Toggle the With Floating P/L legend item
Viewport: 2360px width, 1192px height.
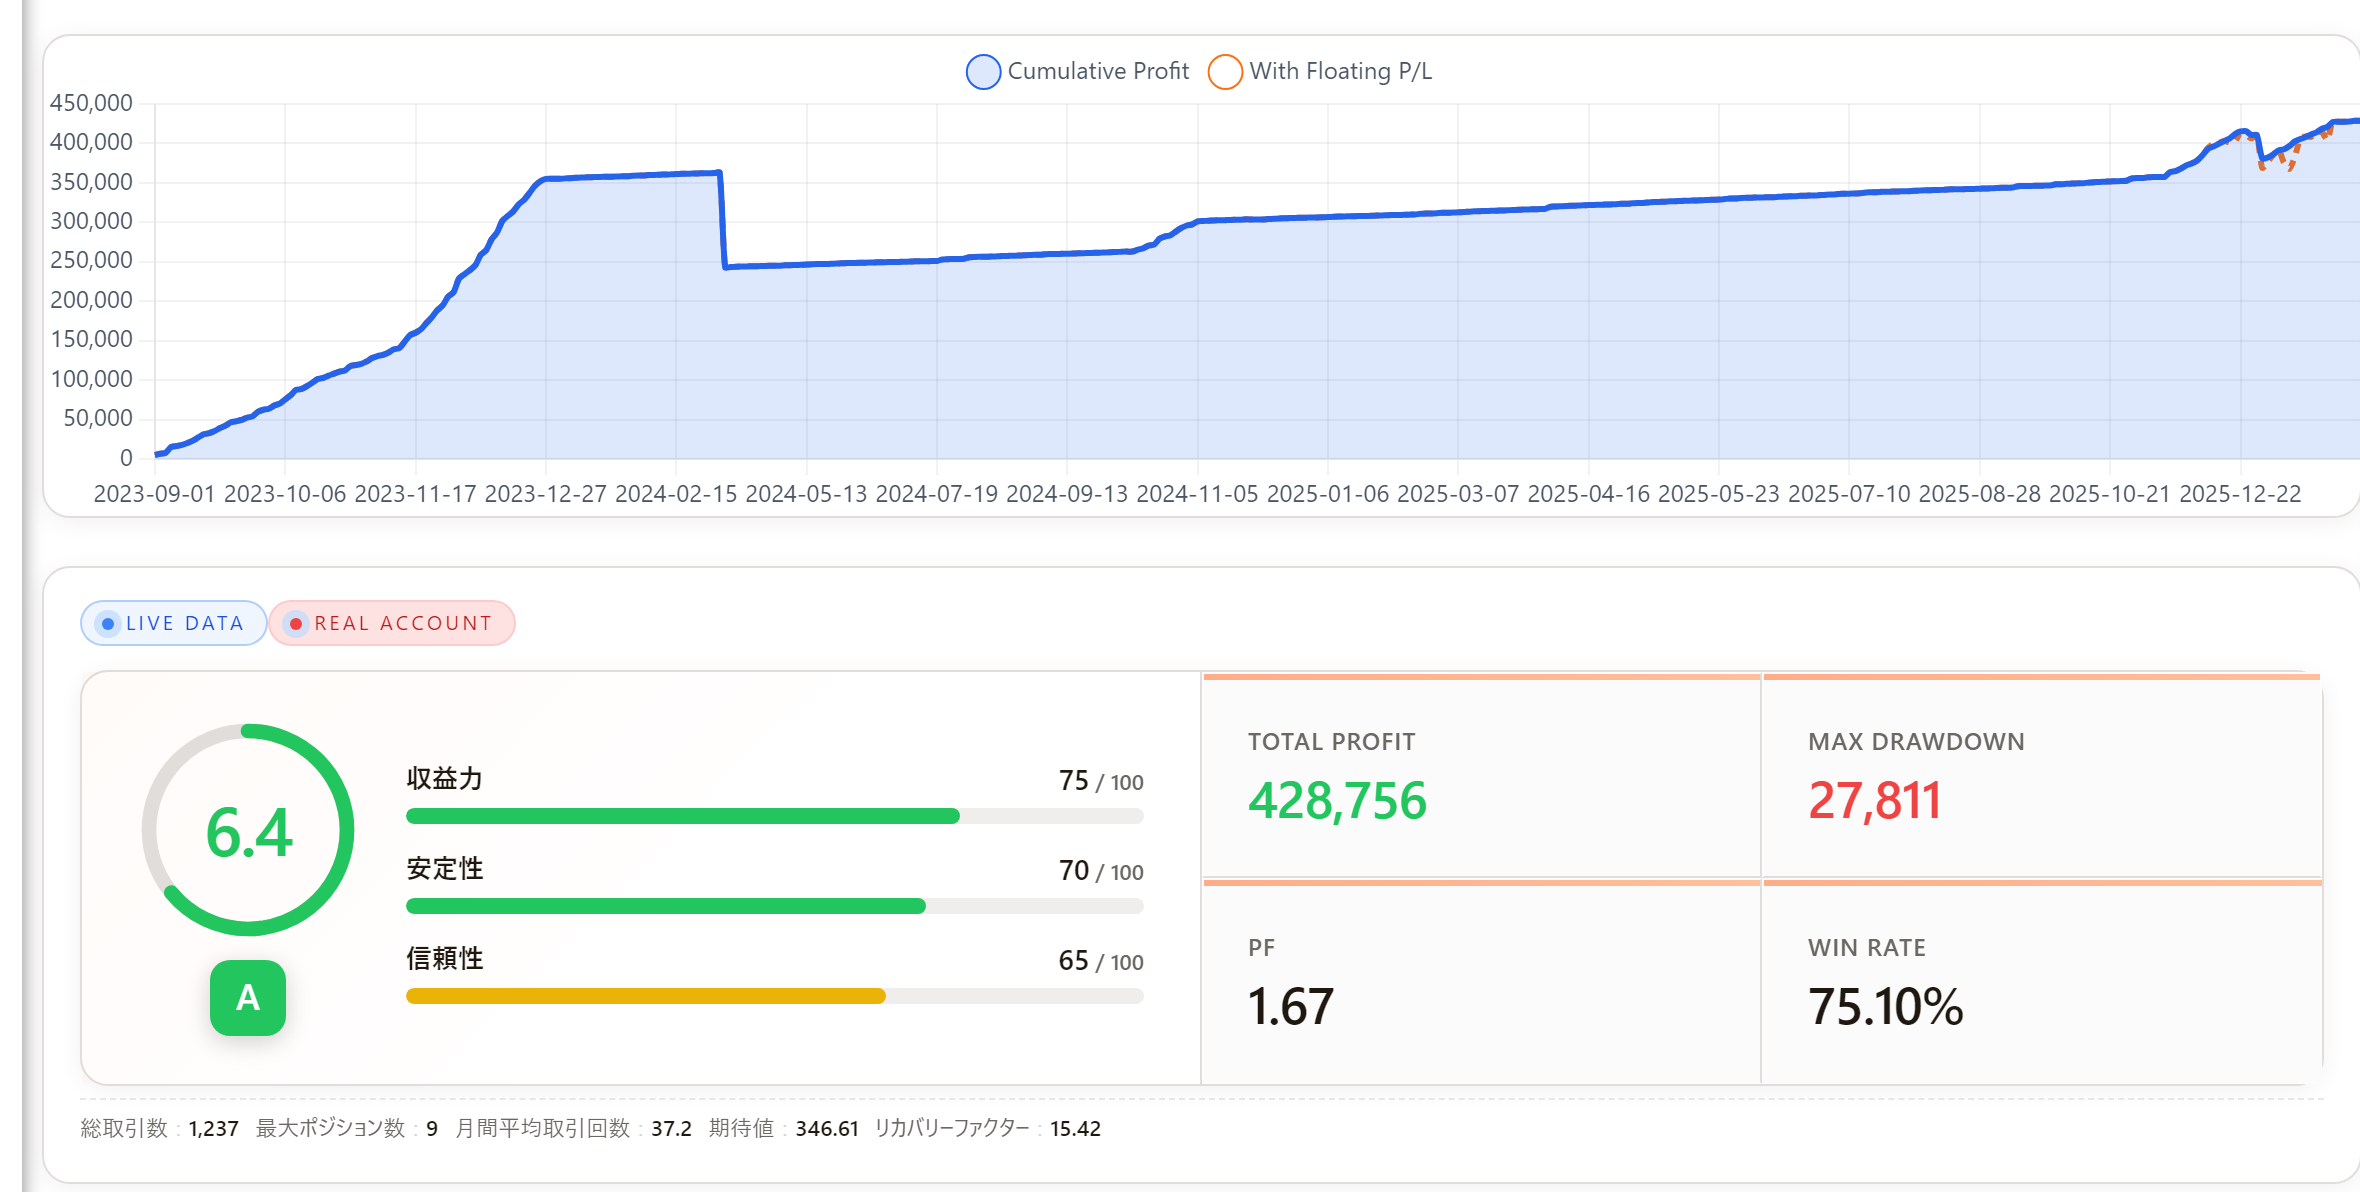1320,71
